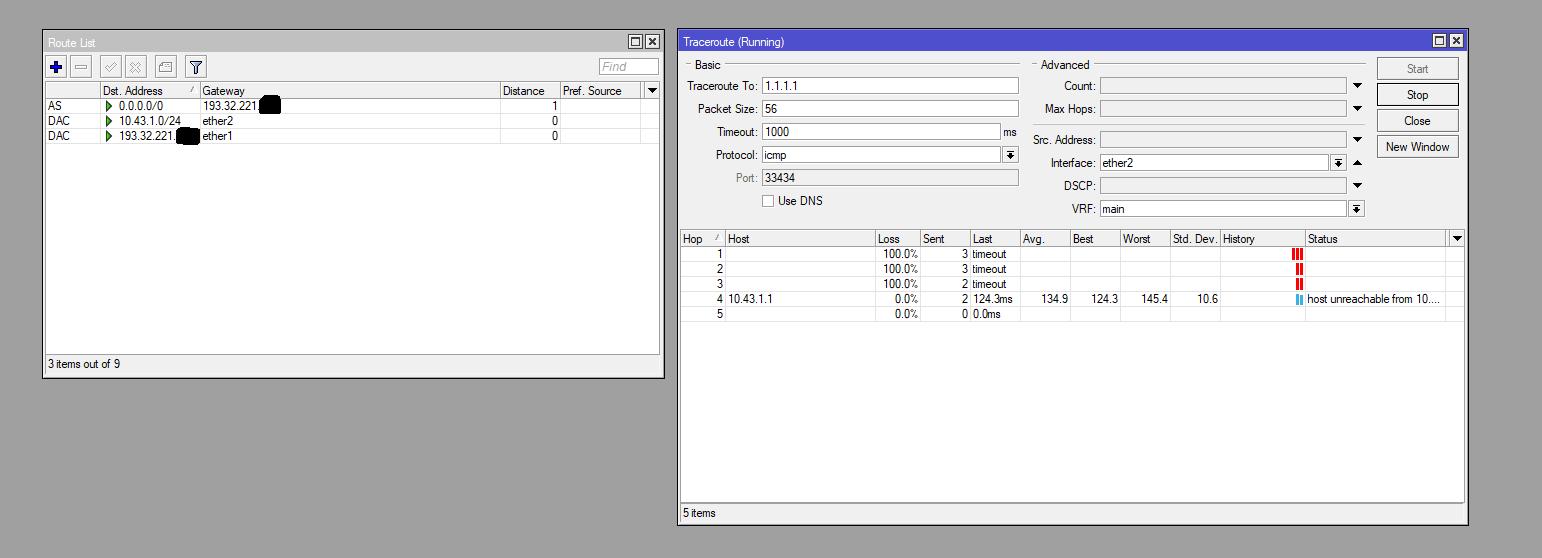Select the hop 1 row number
The height and width of the screenshot is (558, 1542).
719,254
